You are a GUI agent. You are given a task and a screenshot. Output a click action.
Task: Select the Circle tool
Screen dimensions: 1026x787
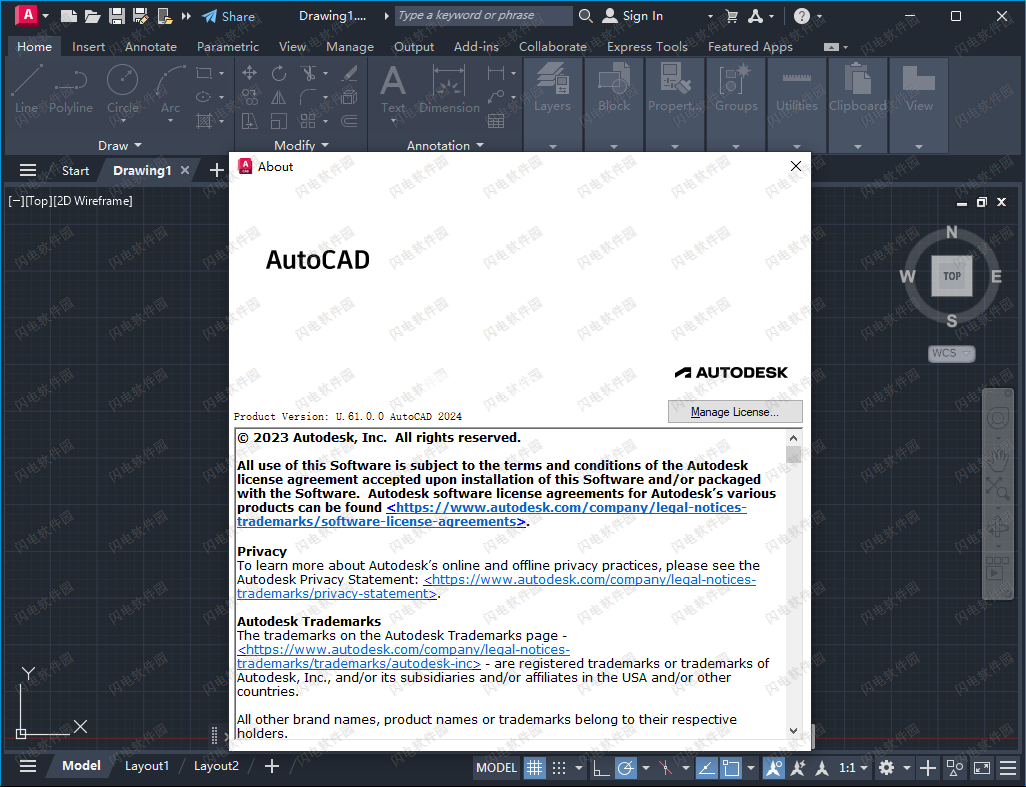click(122, 88)
